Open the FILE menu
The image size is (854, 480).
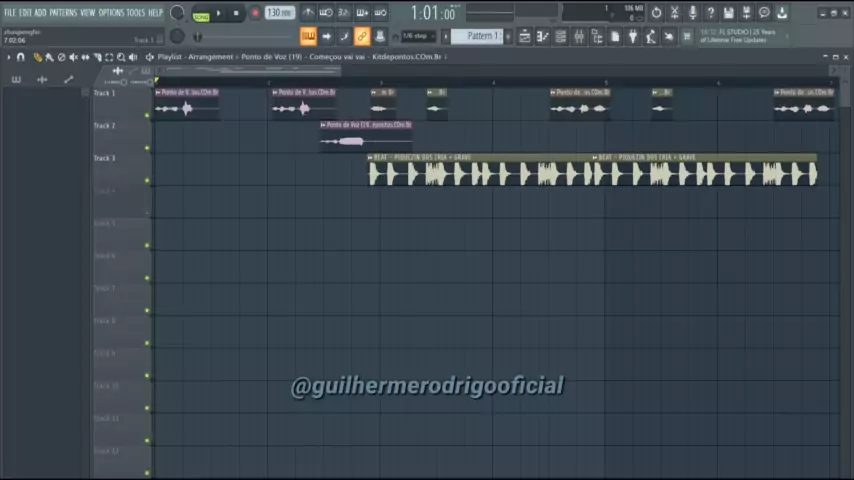tap(9, 12)
